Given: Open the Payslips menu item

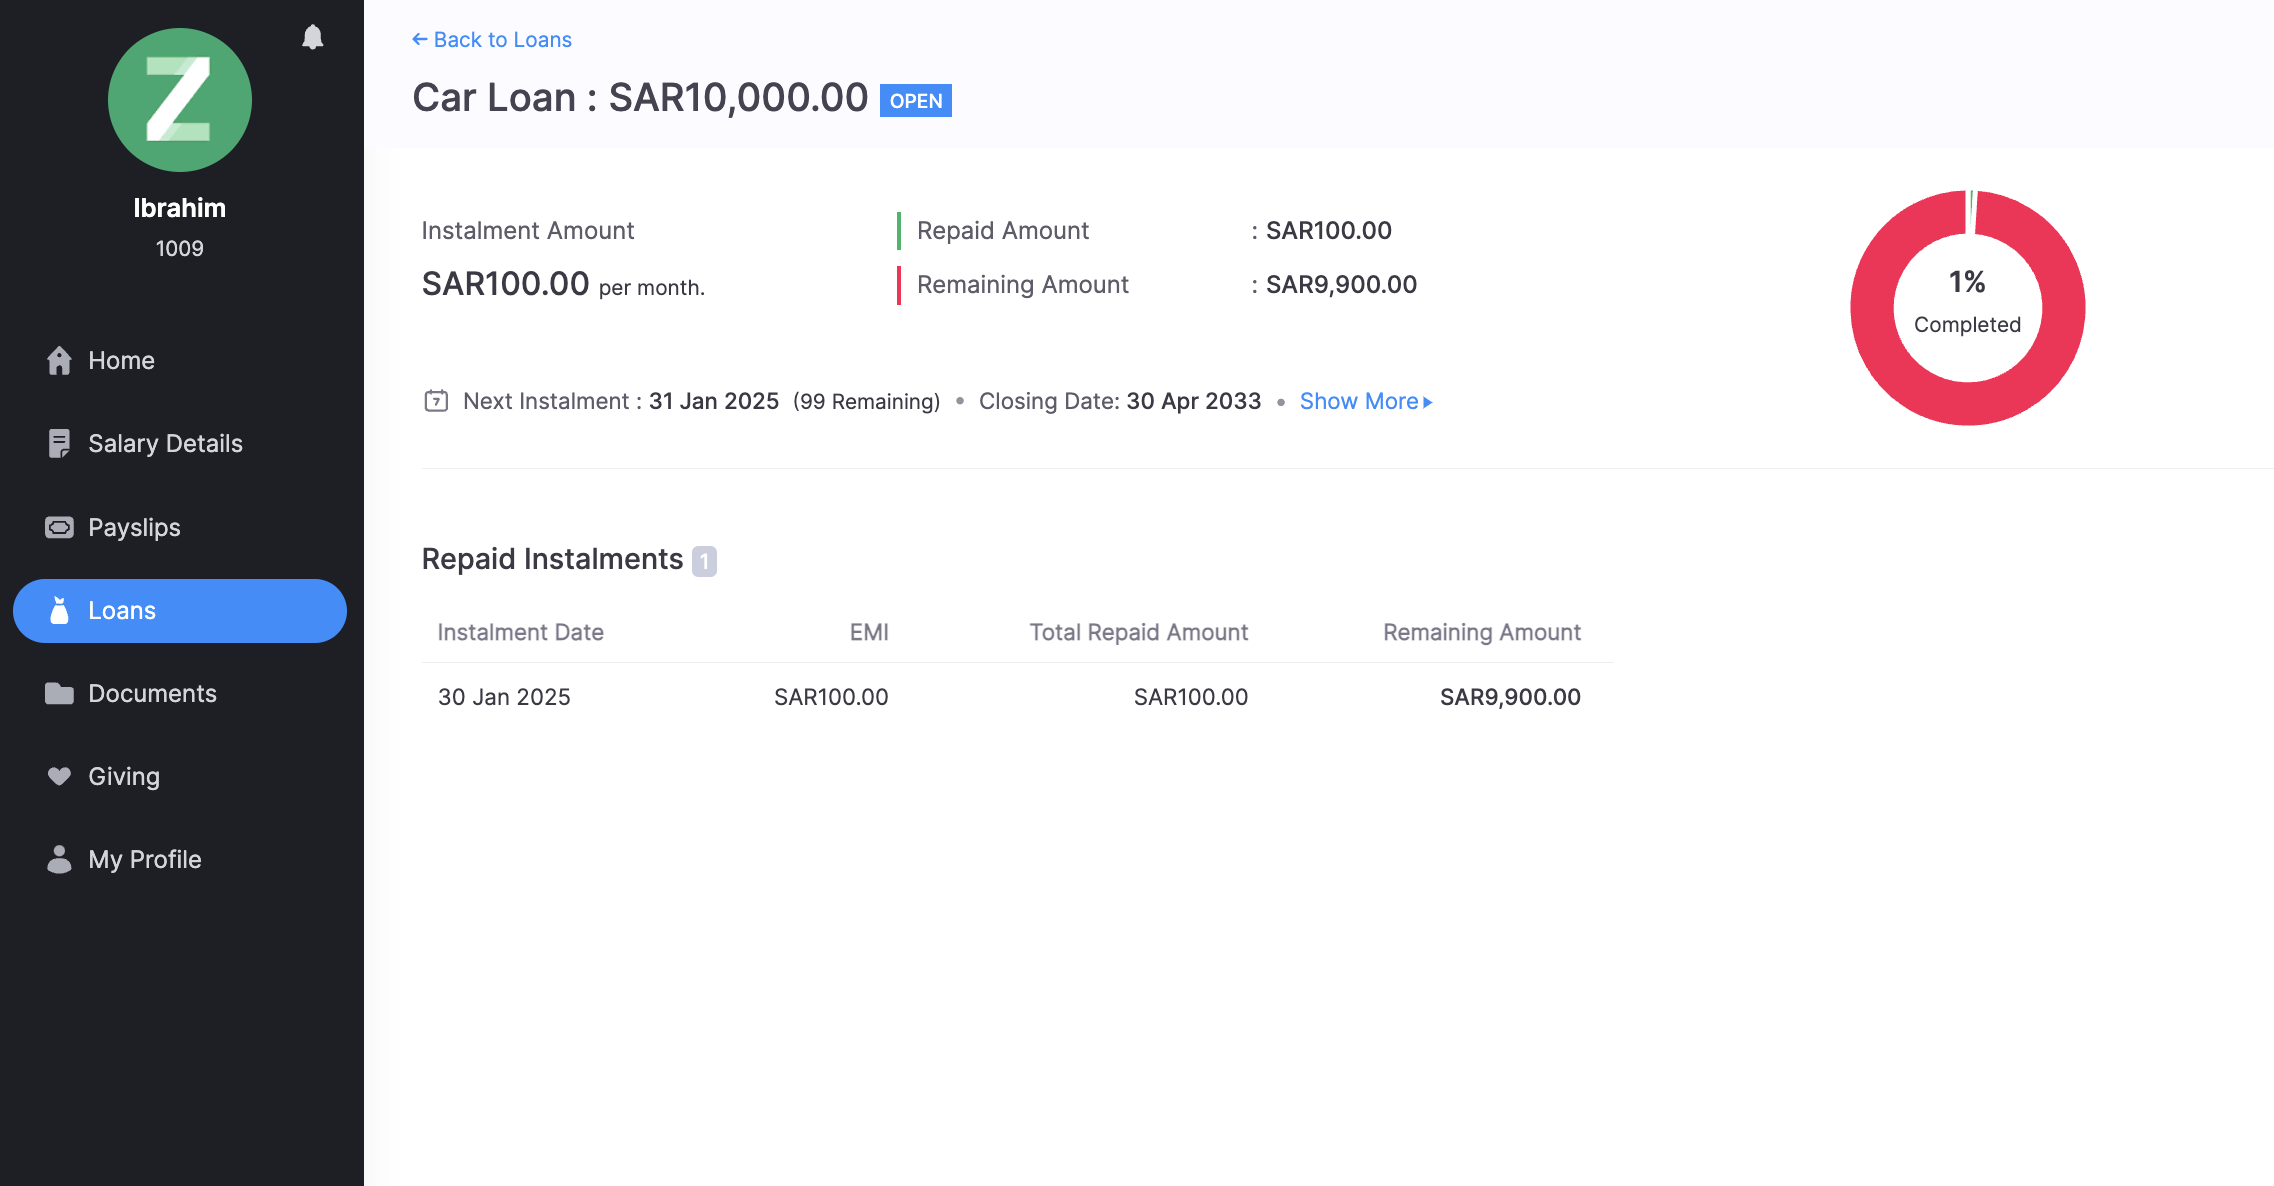Looking at the screenshot, I should point(134,527).
